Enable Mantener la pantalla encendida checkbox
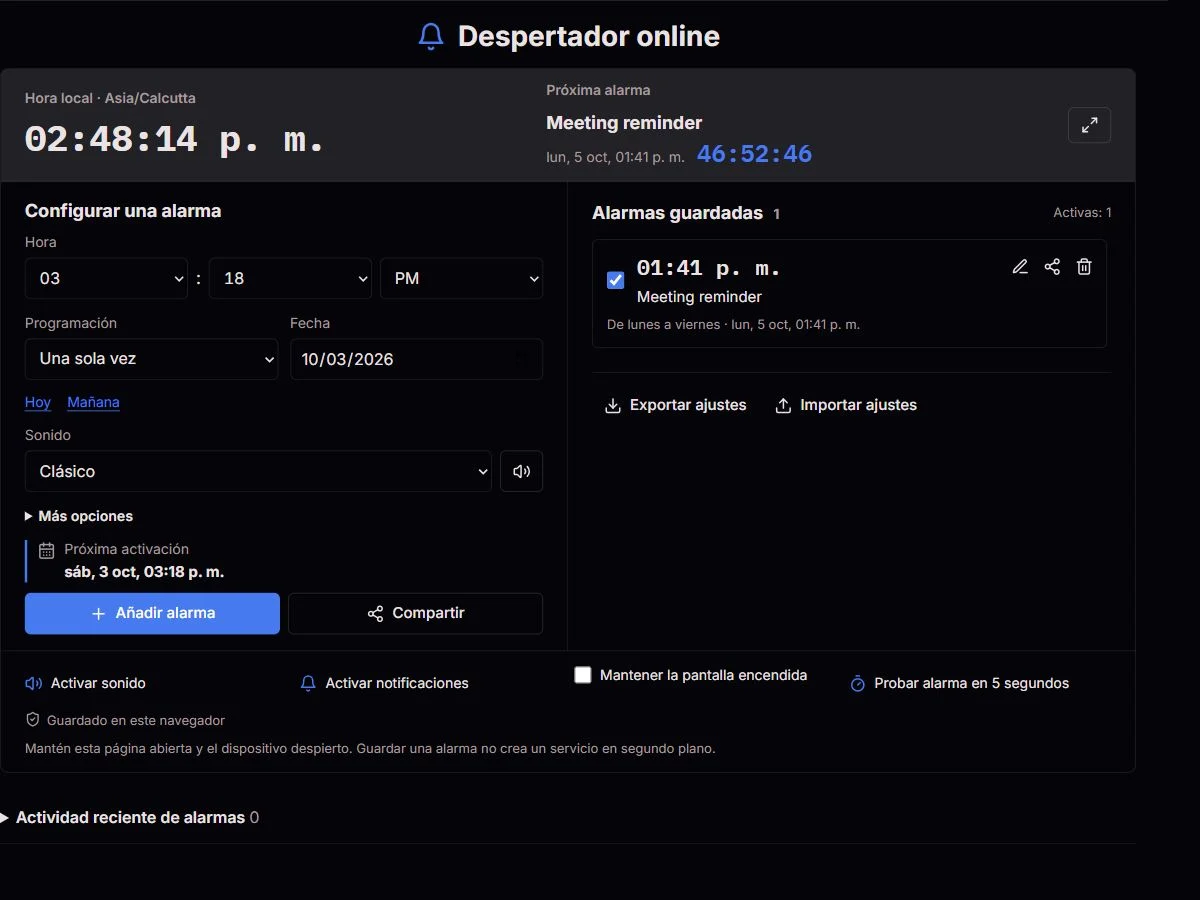1200x900 pixels. [x=583, y=675]
